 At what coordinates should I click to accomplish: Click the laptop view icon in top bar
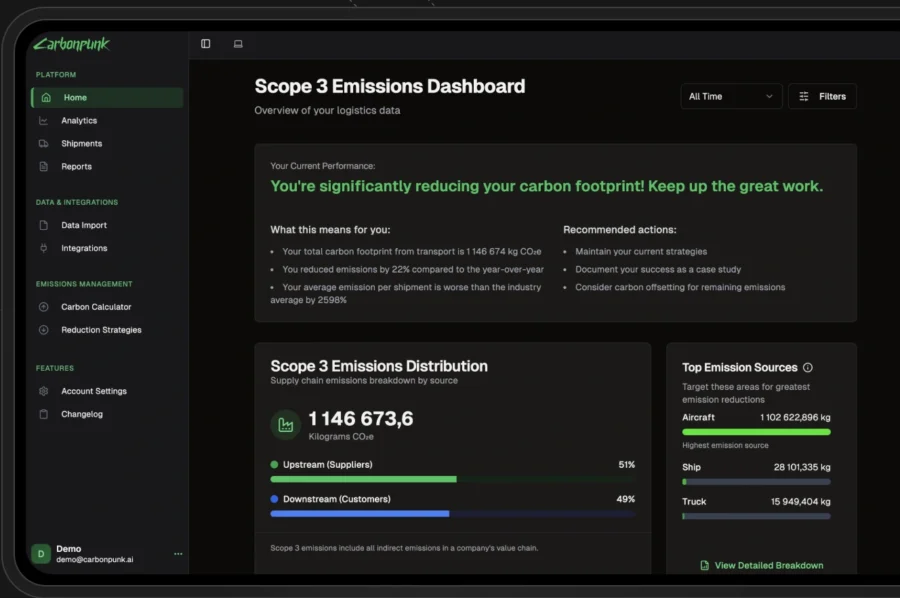[x=238, y=44]
